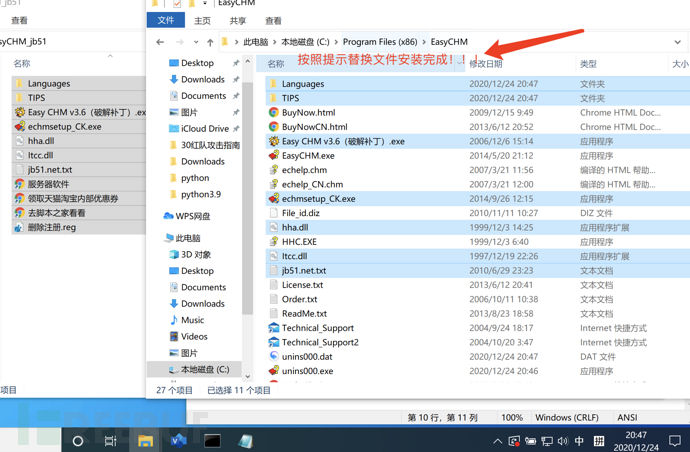Go back with the back arrow
This screenshot has height=452, width=690.
click(160, 42)
